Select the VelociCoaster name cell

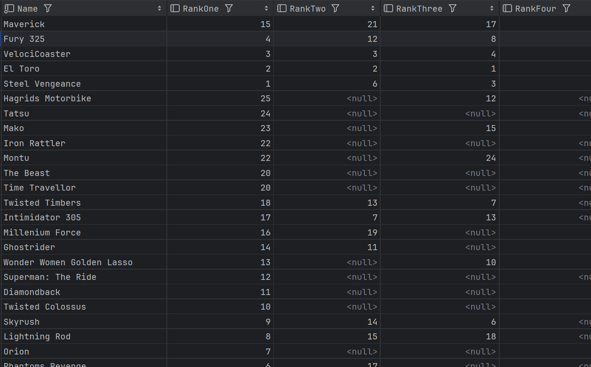tap(84, 54)
